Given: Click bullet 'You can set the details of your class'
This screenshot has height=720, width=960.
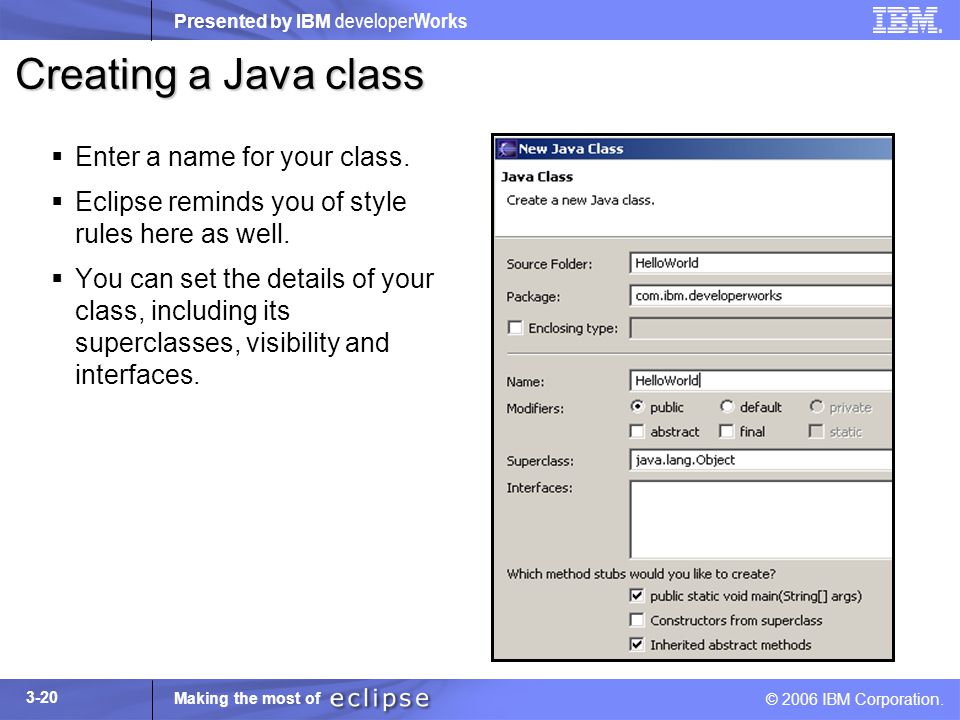Looking at the screenshot, I should tap(254, 326).
